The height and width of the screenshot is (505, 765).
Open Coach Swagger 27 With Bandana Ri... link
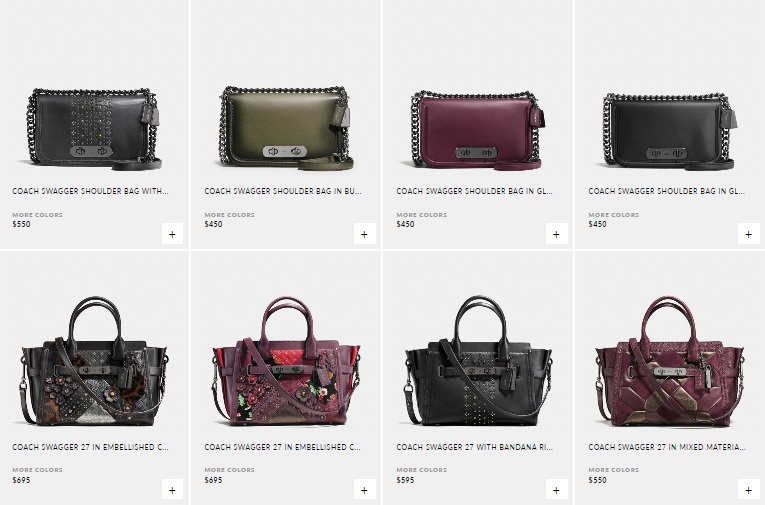(474, 447)
